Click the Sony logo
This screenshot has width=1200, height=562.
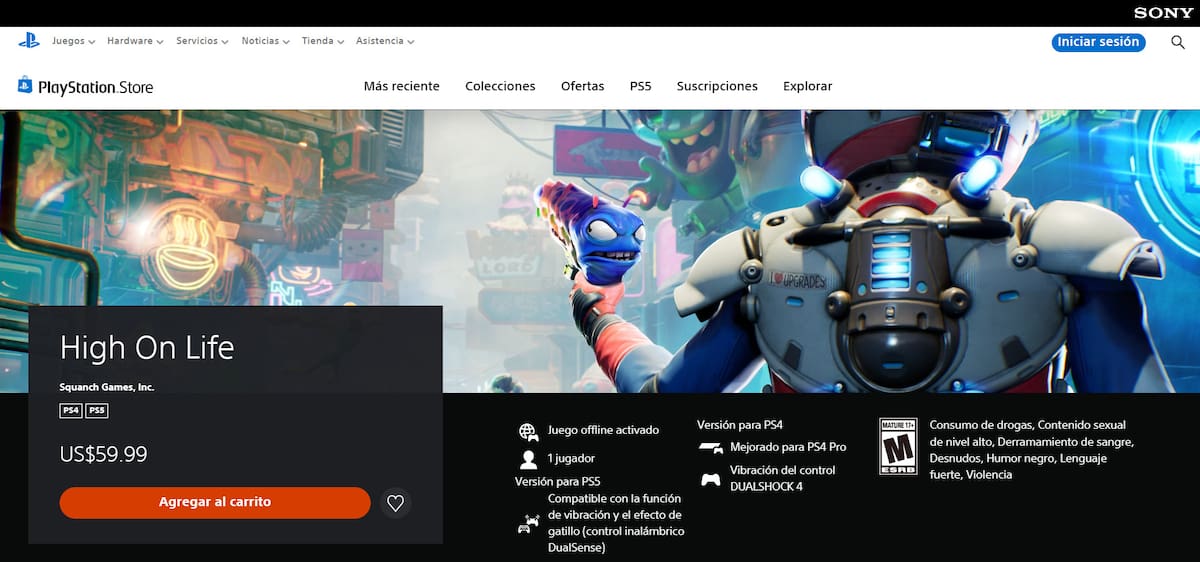1163,13
